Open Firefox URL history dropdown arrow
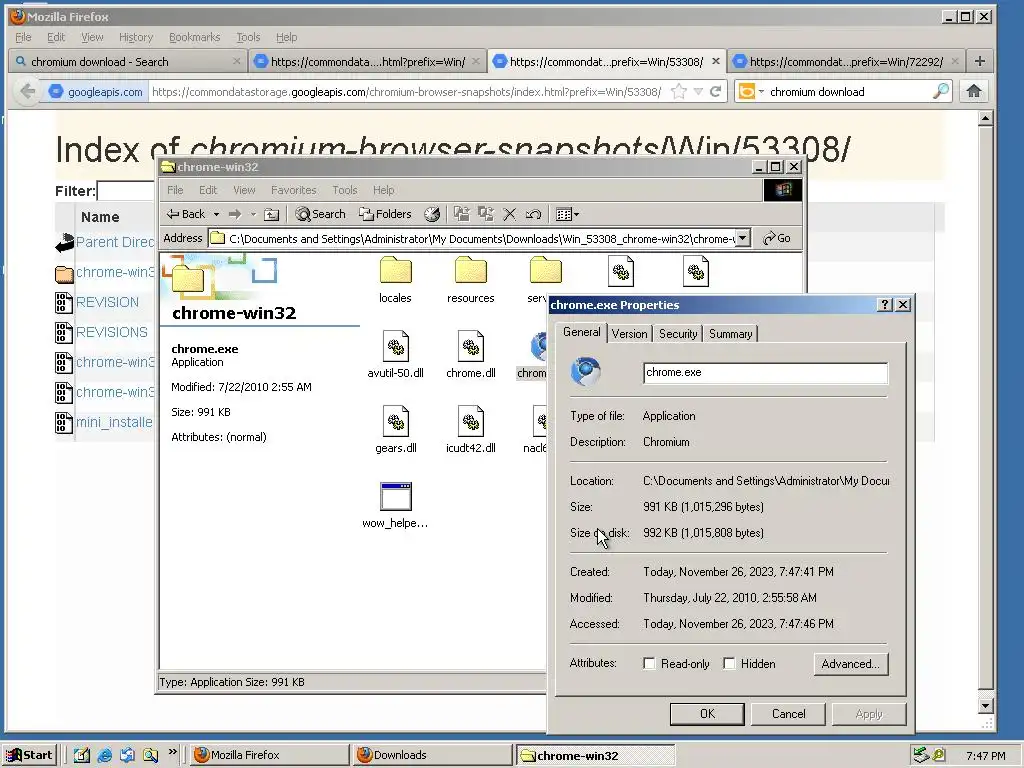1024x768 pixels. click(x=698, y=92)
